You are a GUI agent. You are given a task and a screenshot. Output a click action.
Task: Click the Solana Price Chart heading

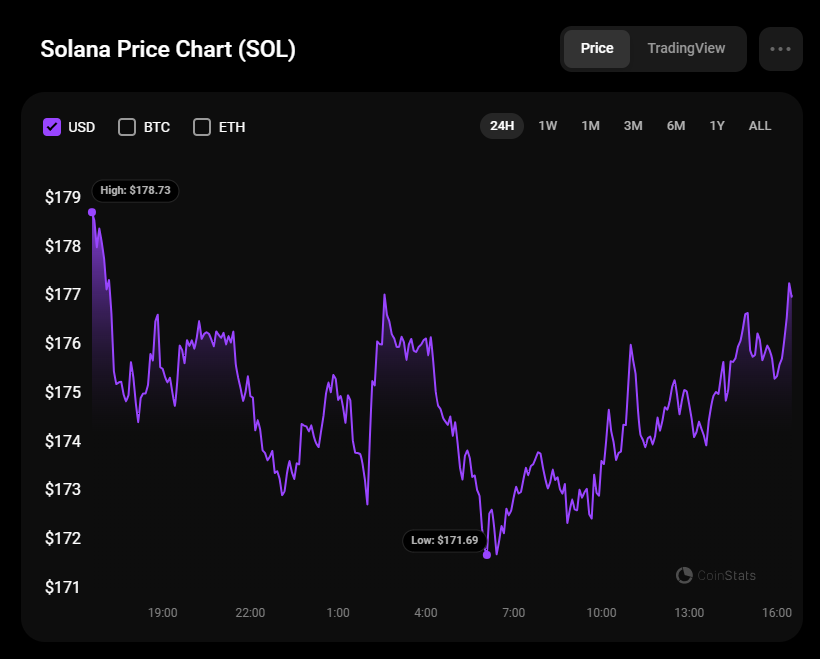[x=168, y=49]
